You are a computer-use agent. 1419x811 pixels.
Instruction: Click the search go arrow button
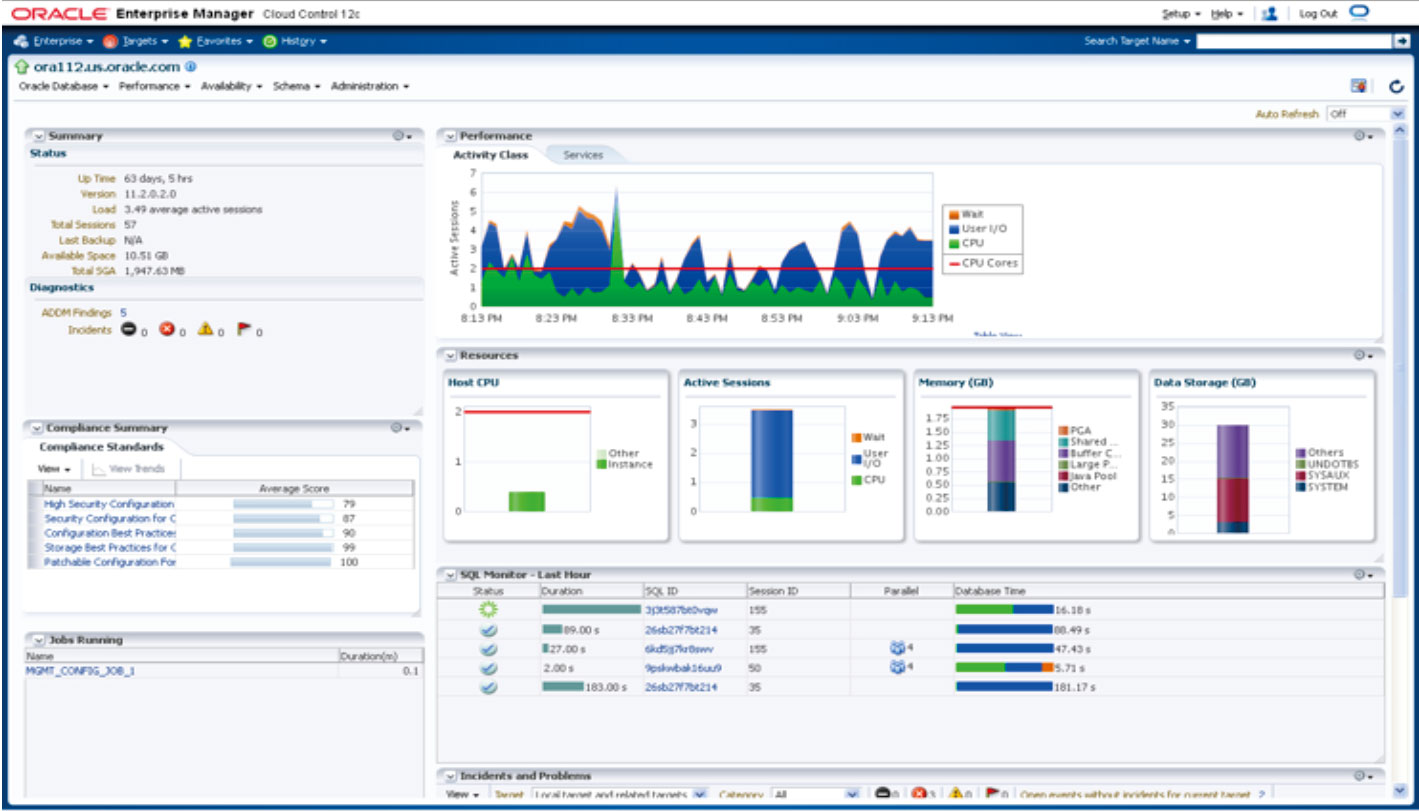1401,41
